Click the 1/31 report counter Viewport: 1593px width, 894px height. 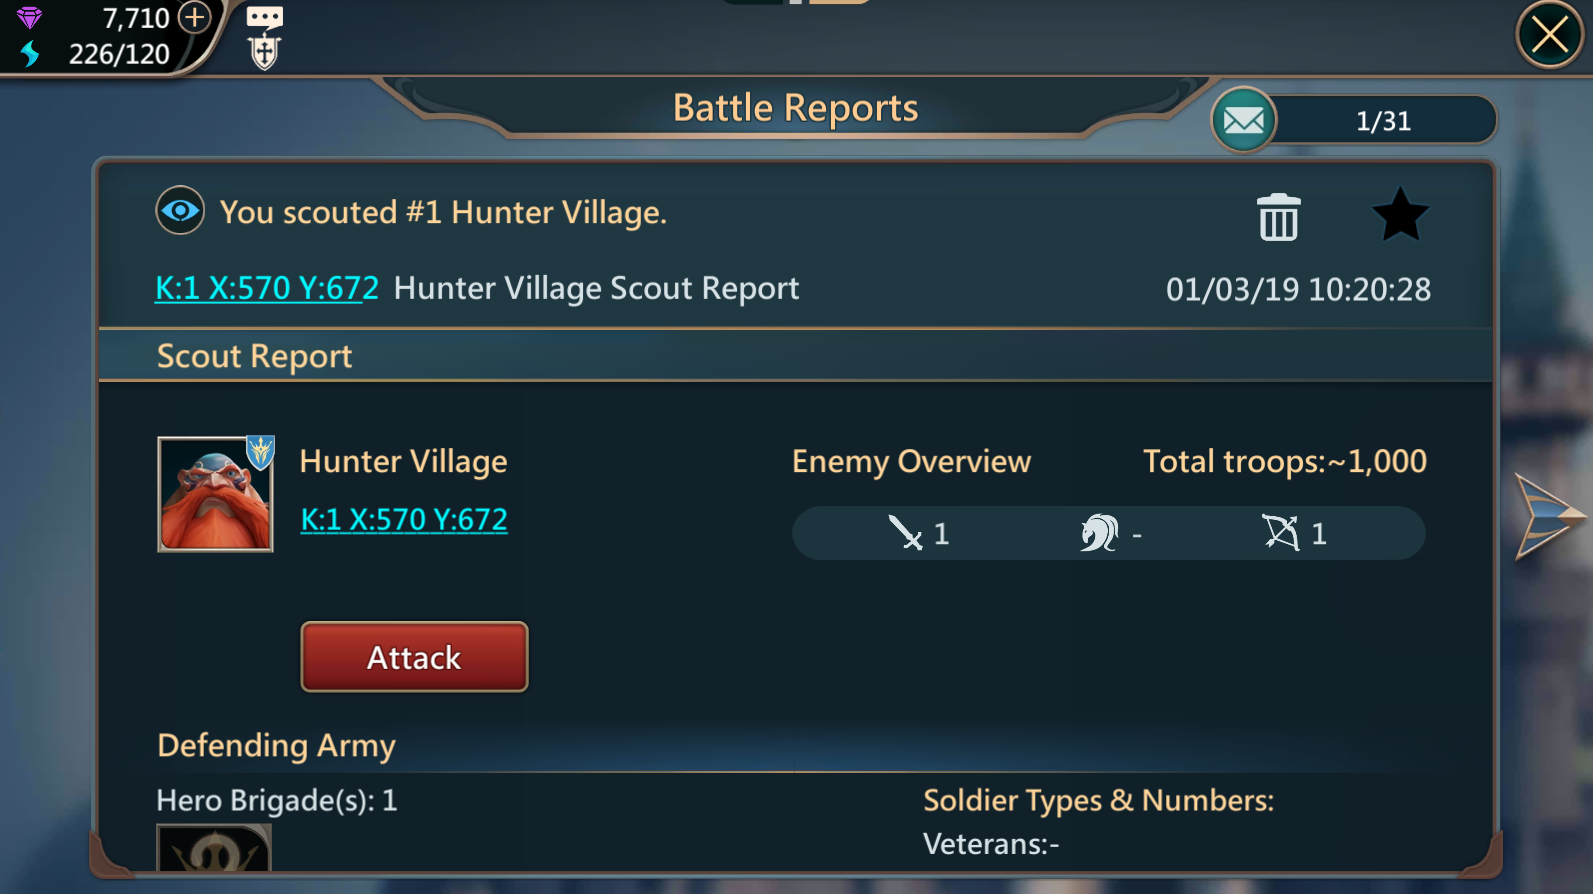point(1384,121)
